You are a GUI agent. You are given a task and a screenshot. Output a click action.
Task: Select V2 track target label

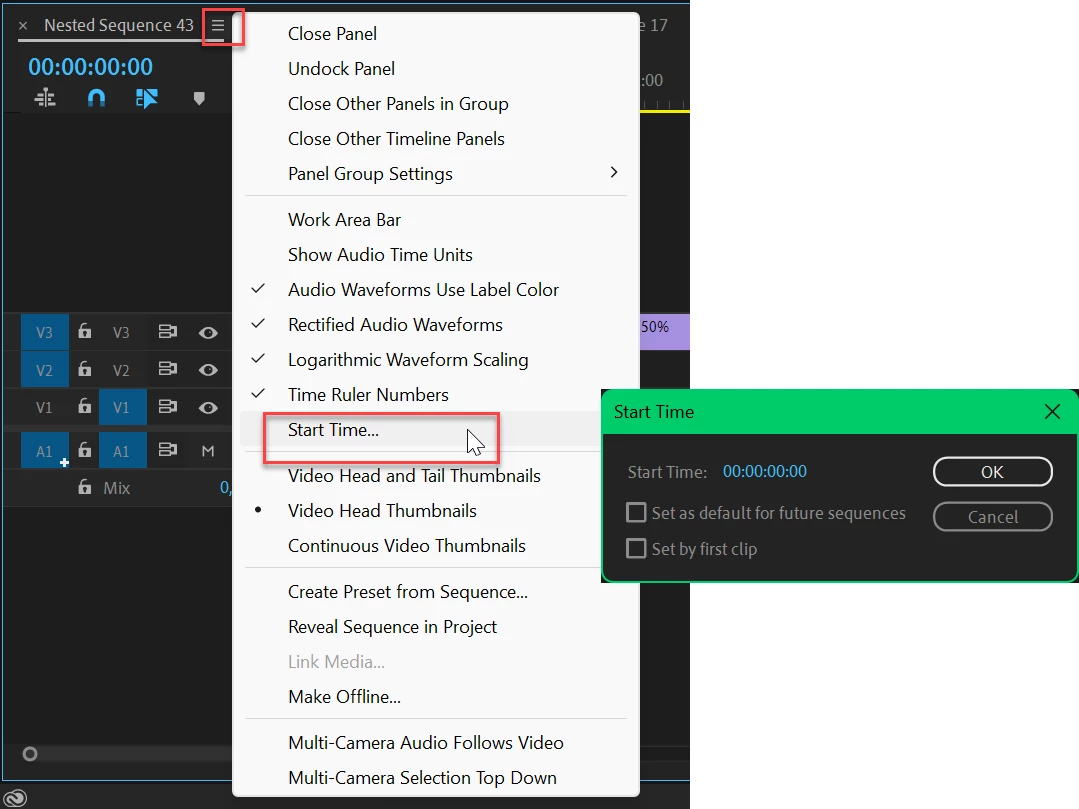coord(122,370)
